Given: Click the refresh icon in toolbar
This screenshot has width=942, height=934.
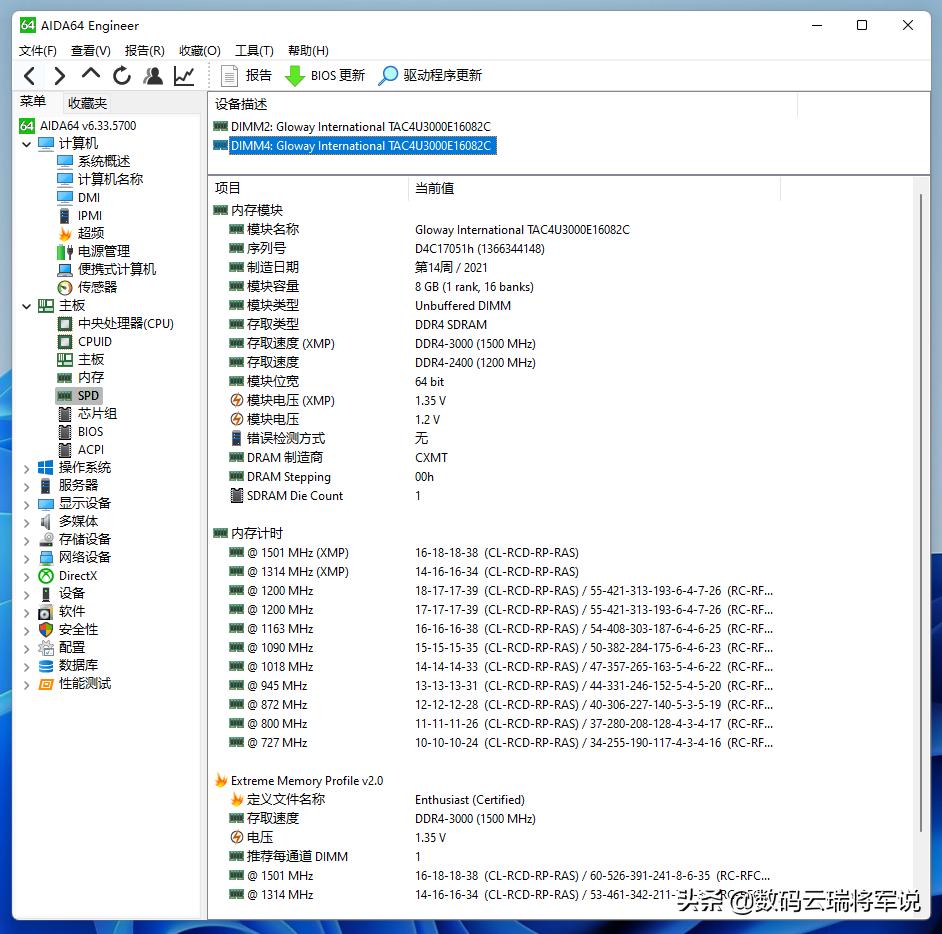Looking at the screenshot, I should coord(121,75).
